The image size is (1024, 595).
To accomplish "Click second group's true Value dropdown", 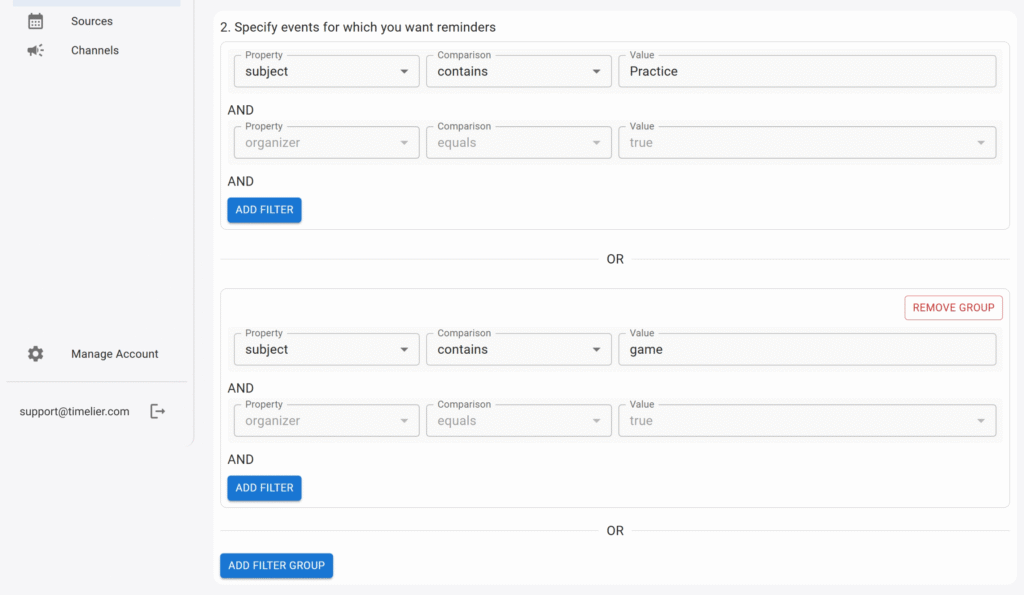I will pyautogui.click(x=806, y=421).
